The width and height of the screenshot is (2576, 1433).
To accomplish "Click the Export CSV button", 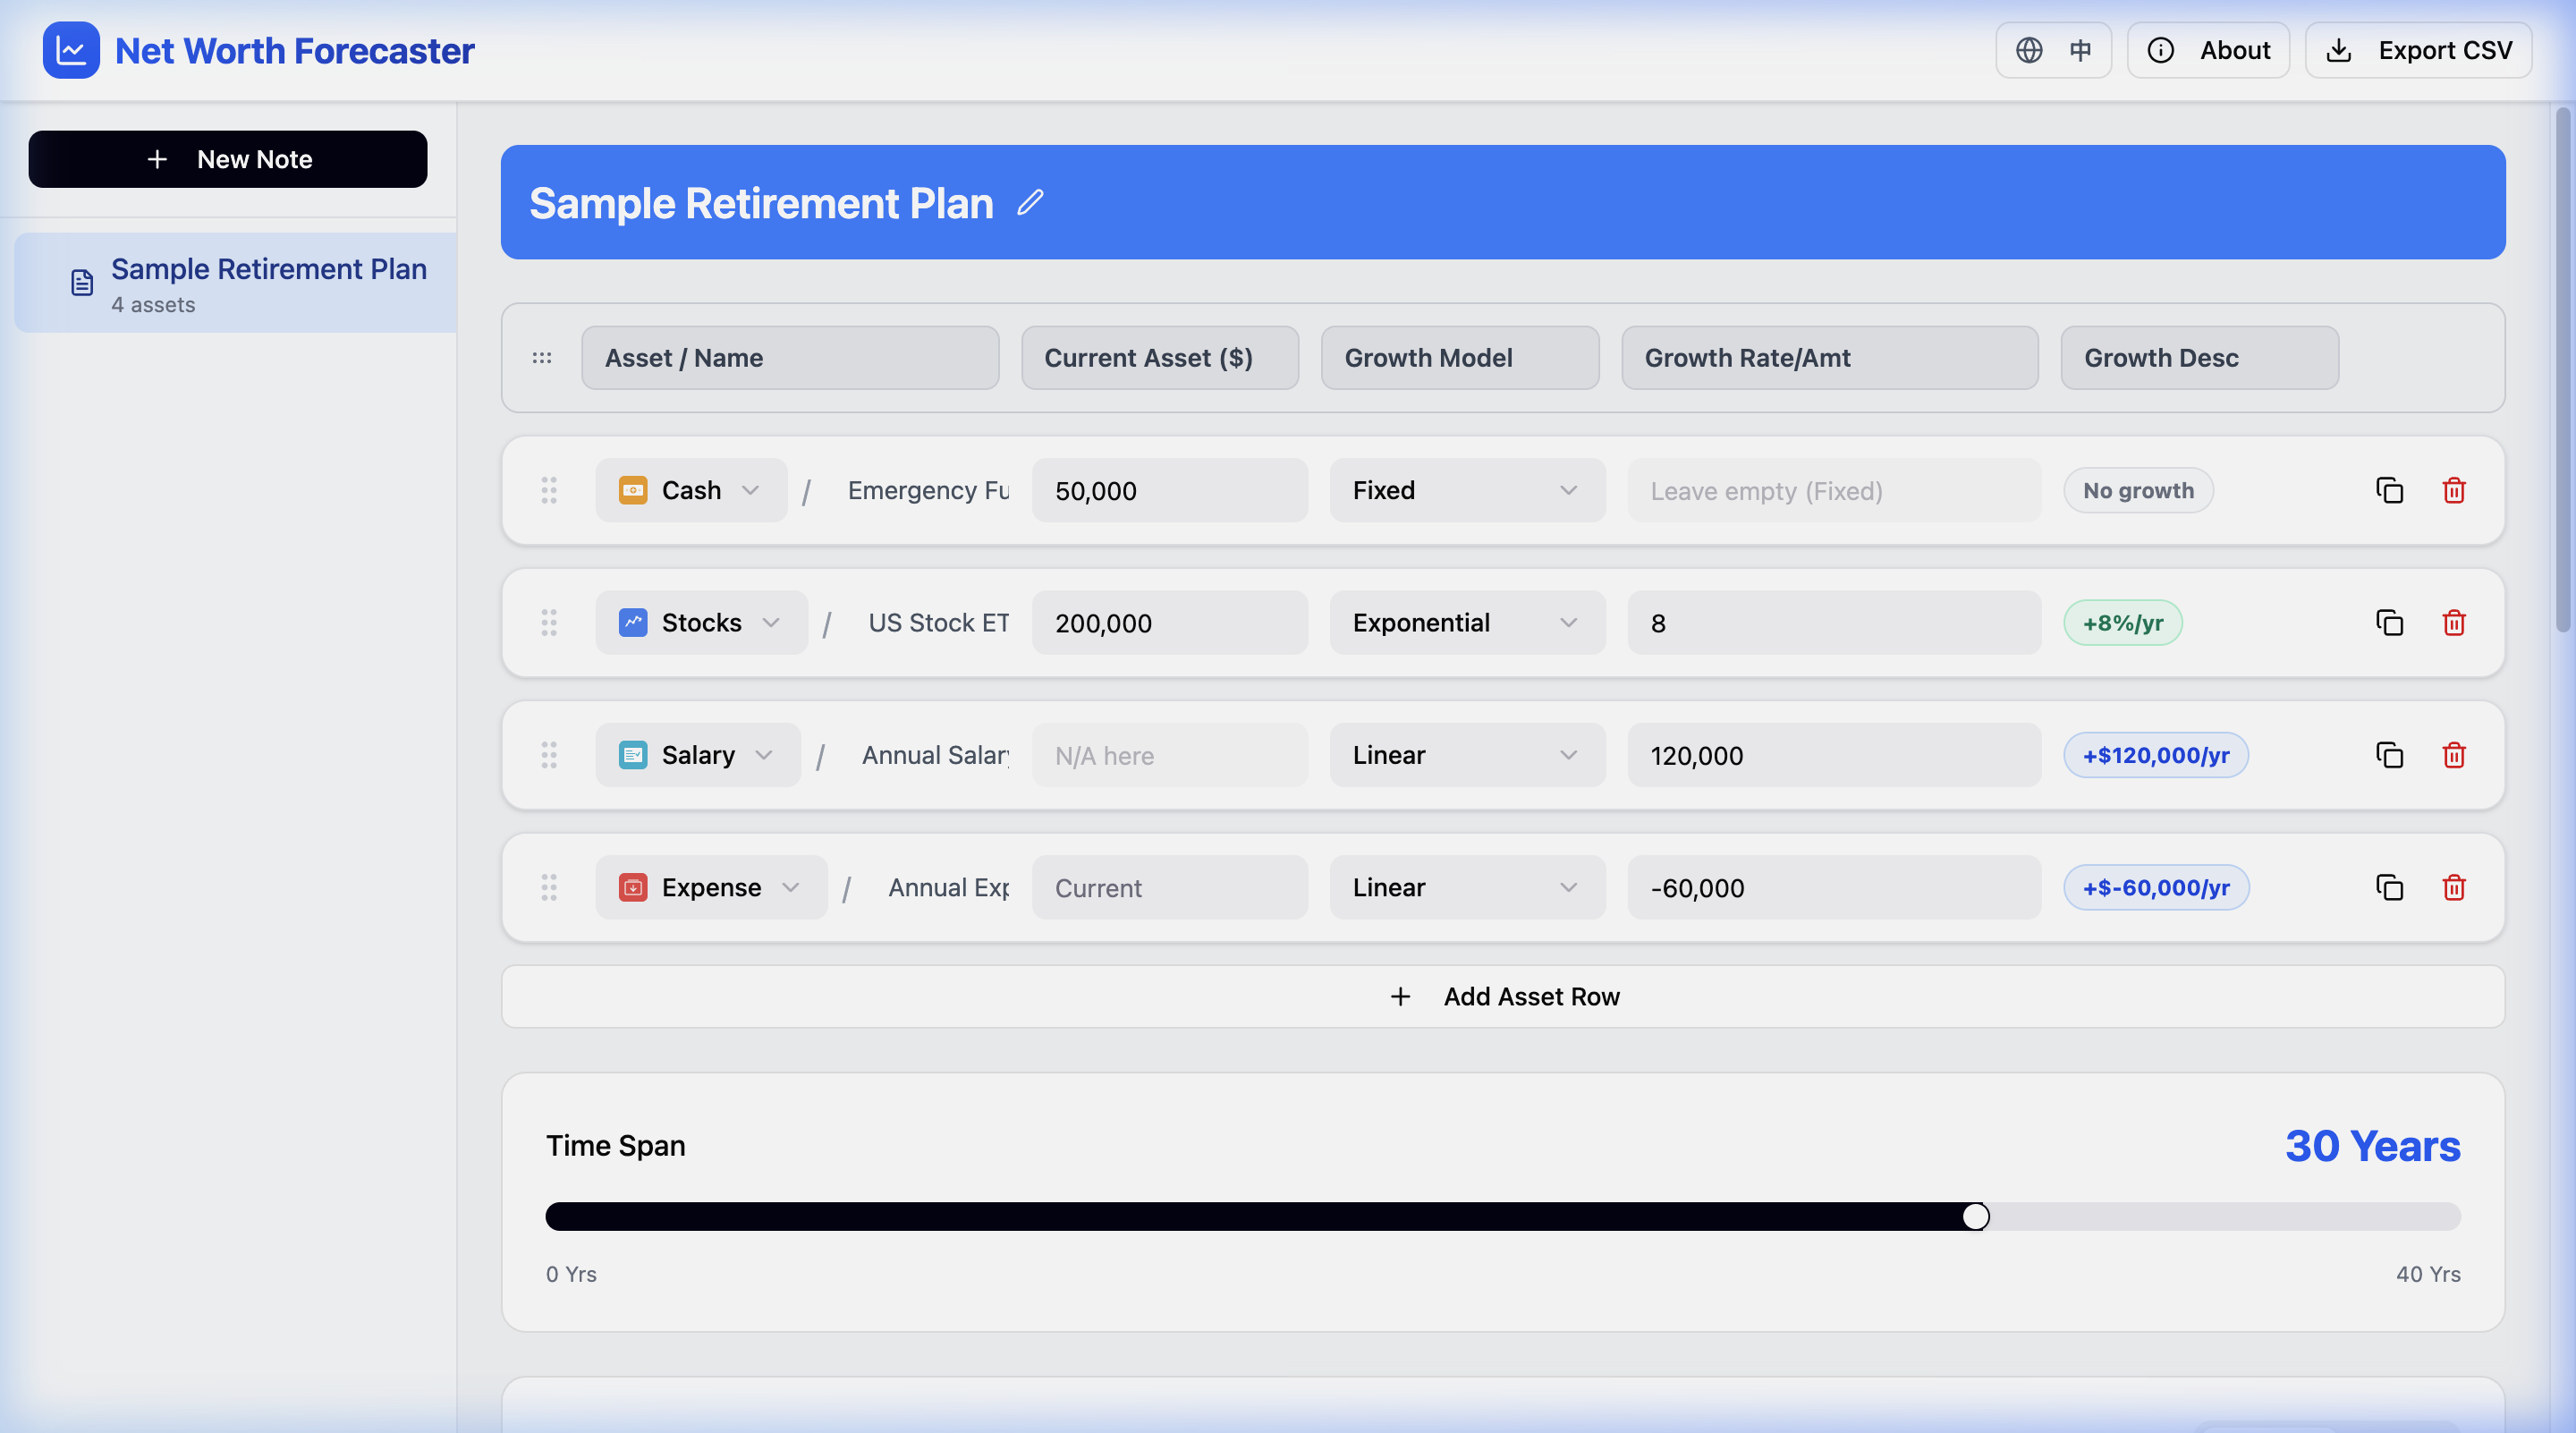I will (x=2418, y=50).
